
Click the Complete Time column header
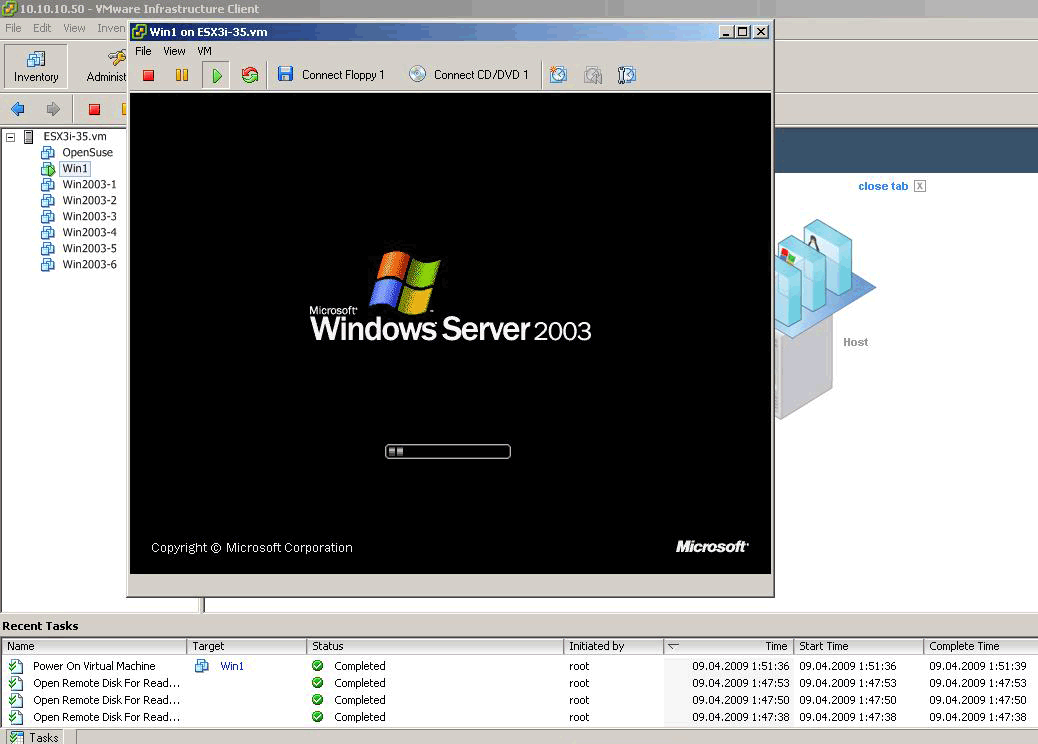(x=980, y=646)
